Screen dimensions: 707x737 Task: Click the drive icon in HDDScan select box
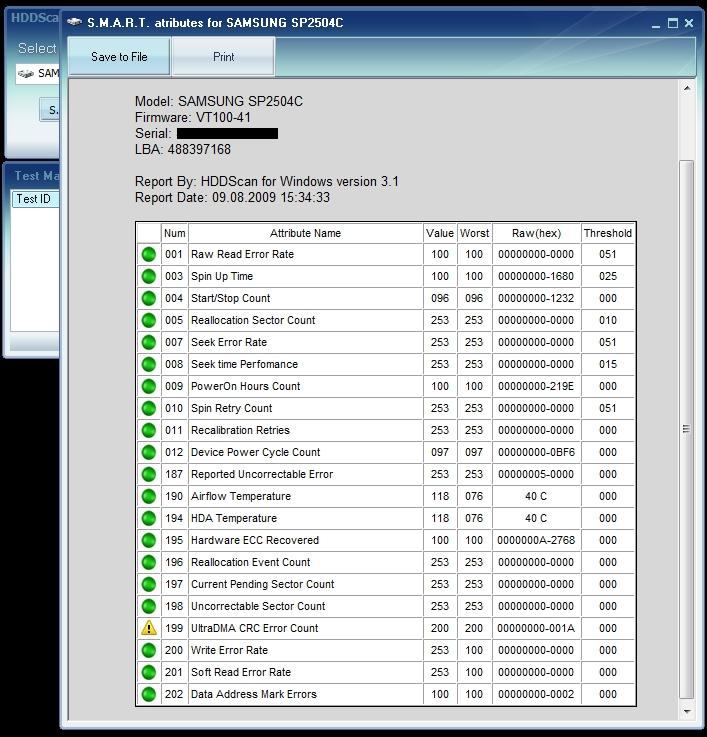pos(26,74)
